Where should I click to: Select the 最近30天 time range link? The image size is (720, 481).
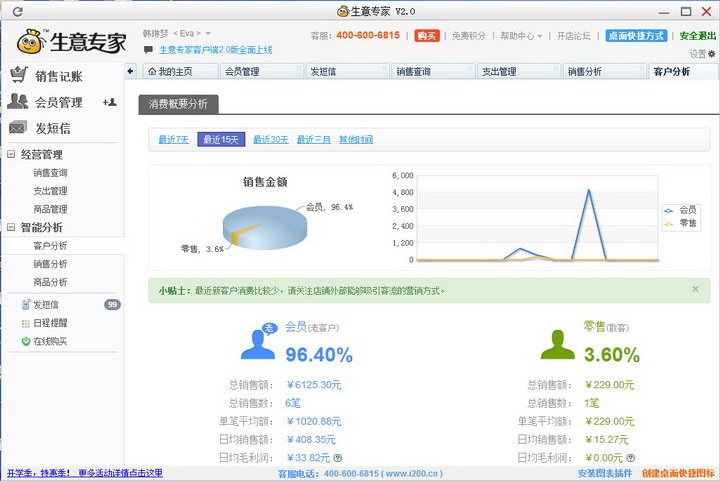(270, 139)
